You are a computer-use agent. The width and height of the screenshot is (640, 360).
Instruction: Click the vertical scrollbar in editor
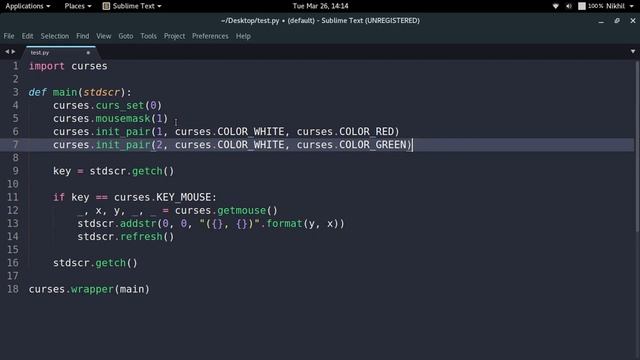click(637, 147)
